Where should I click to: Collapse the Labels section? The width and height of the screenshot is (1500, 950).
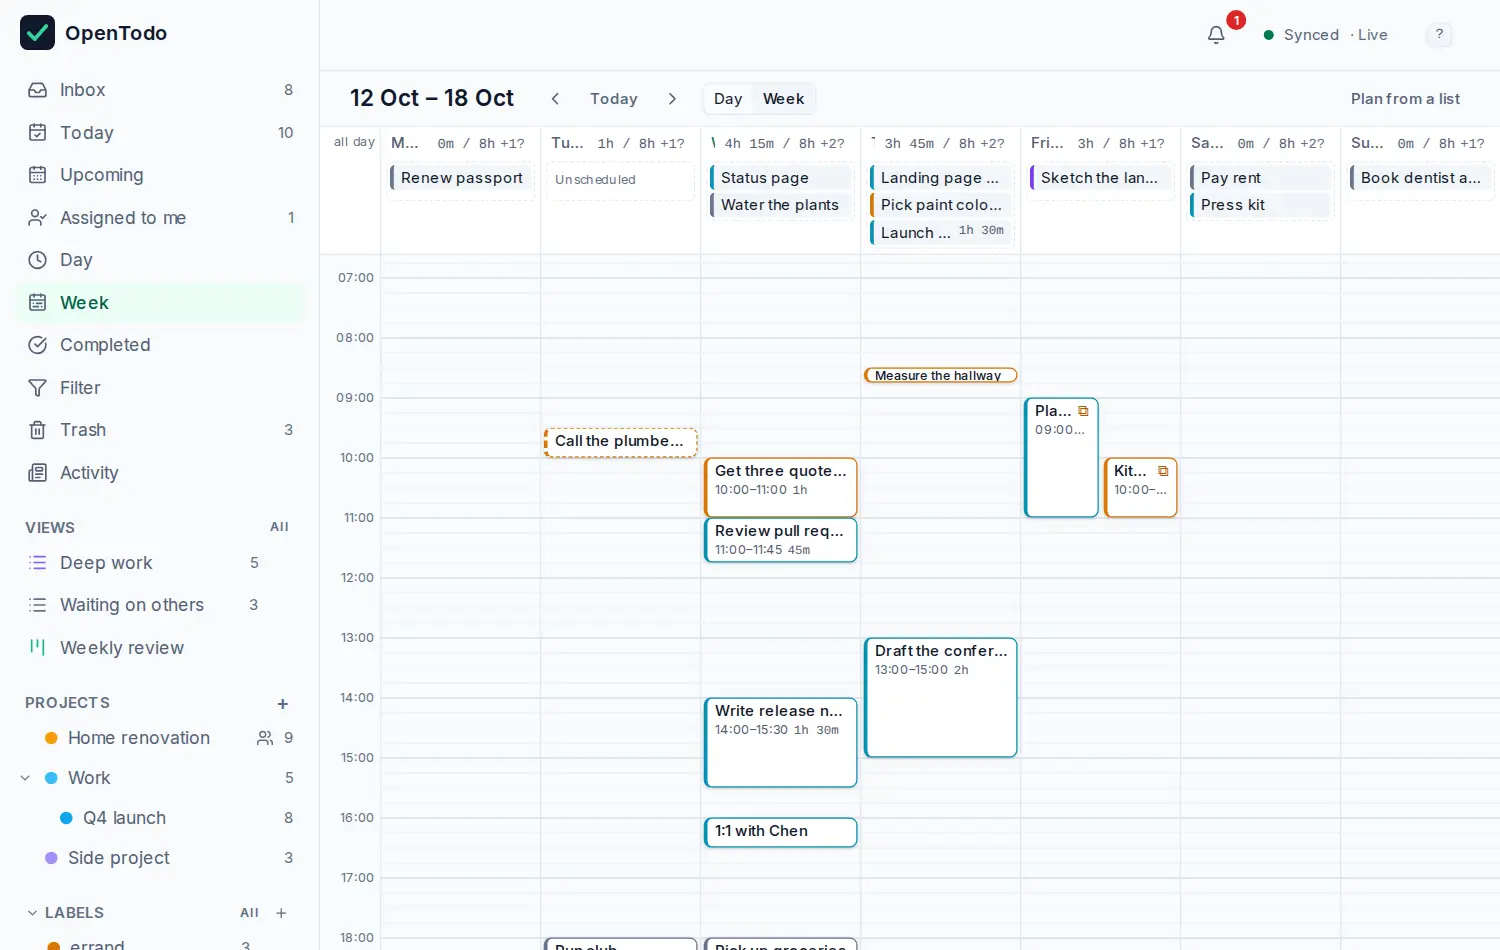[x=32, y=913]
